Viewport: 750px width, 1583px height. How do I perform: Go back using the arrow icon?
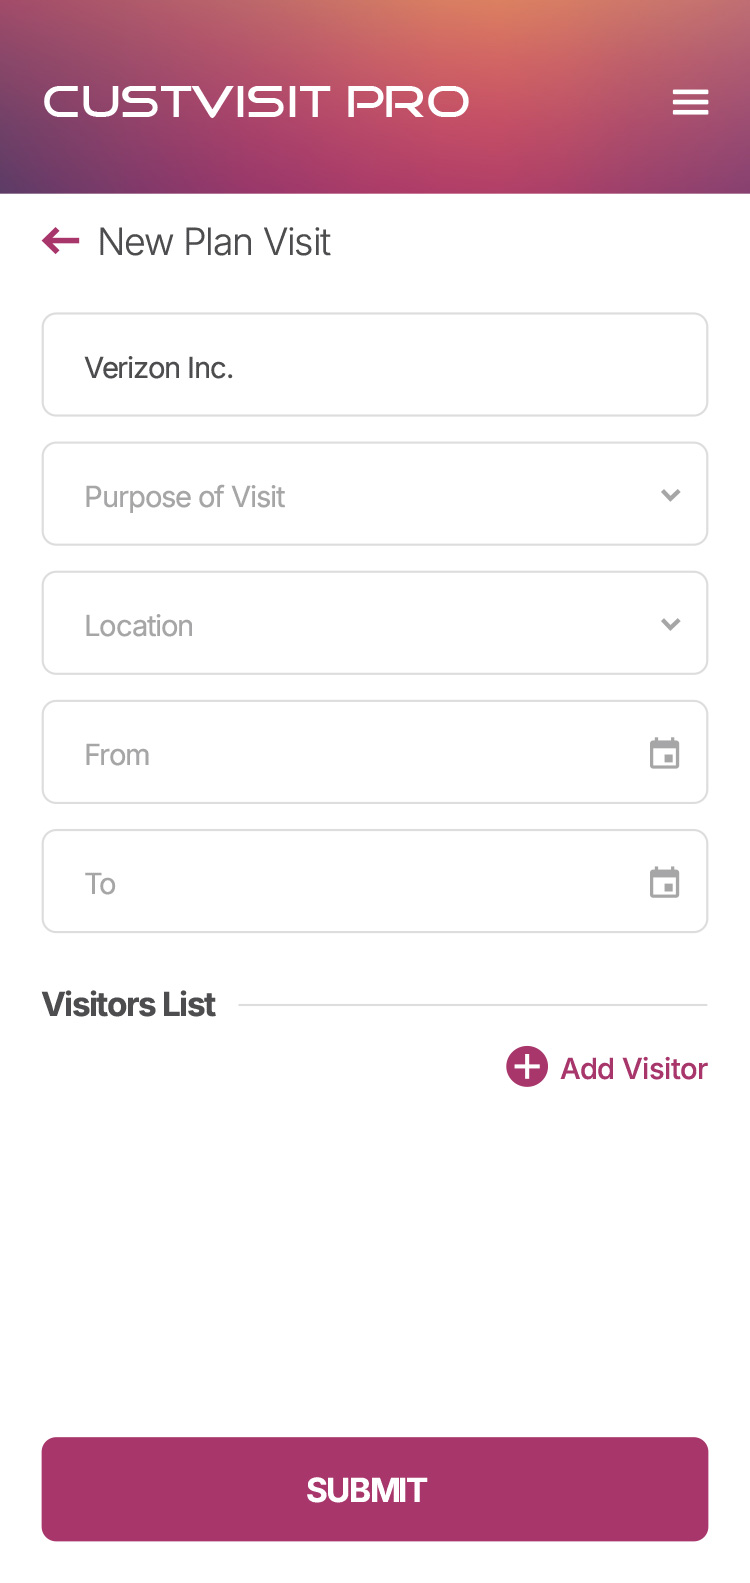pos(61,241)
